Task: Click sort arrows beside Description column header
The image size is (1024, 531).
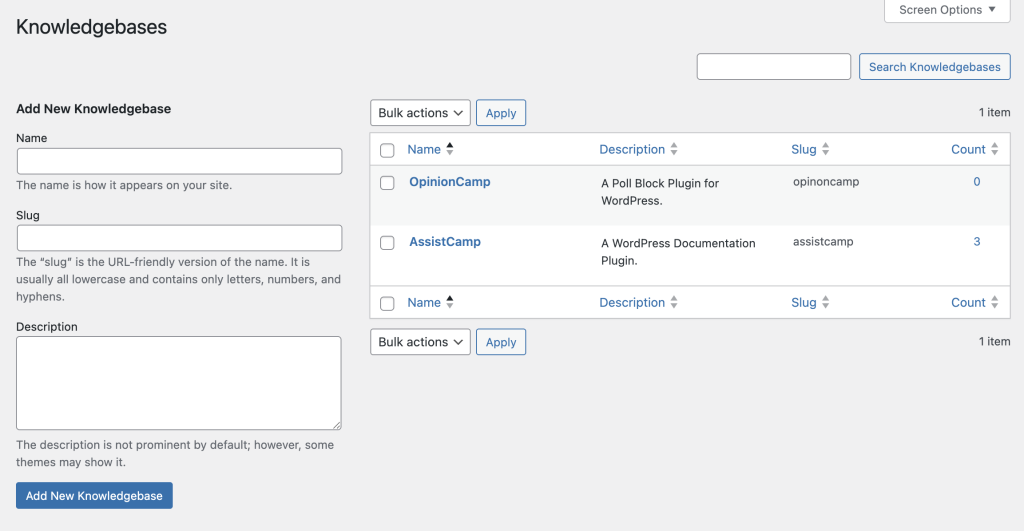Action: point(674,149)
